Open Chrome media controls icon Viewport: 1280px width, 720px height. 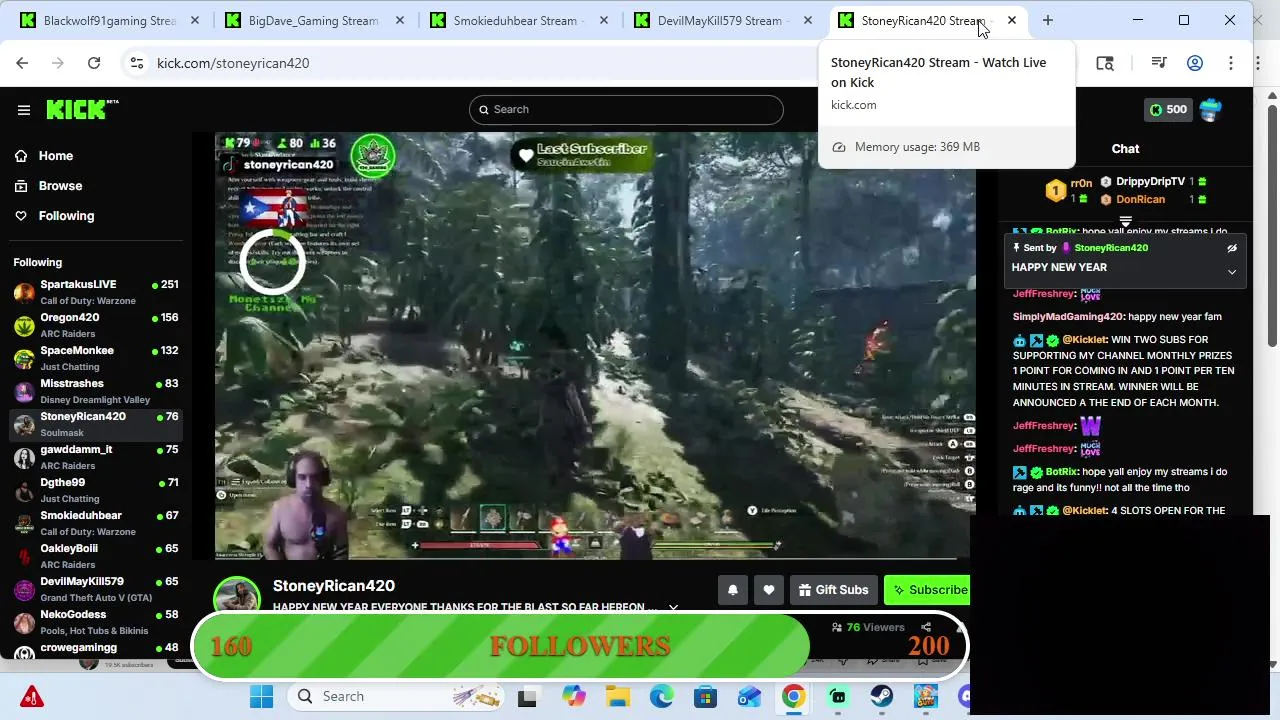click(1159, 63)
